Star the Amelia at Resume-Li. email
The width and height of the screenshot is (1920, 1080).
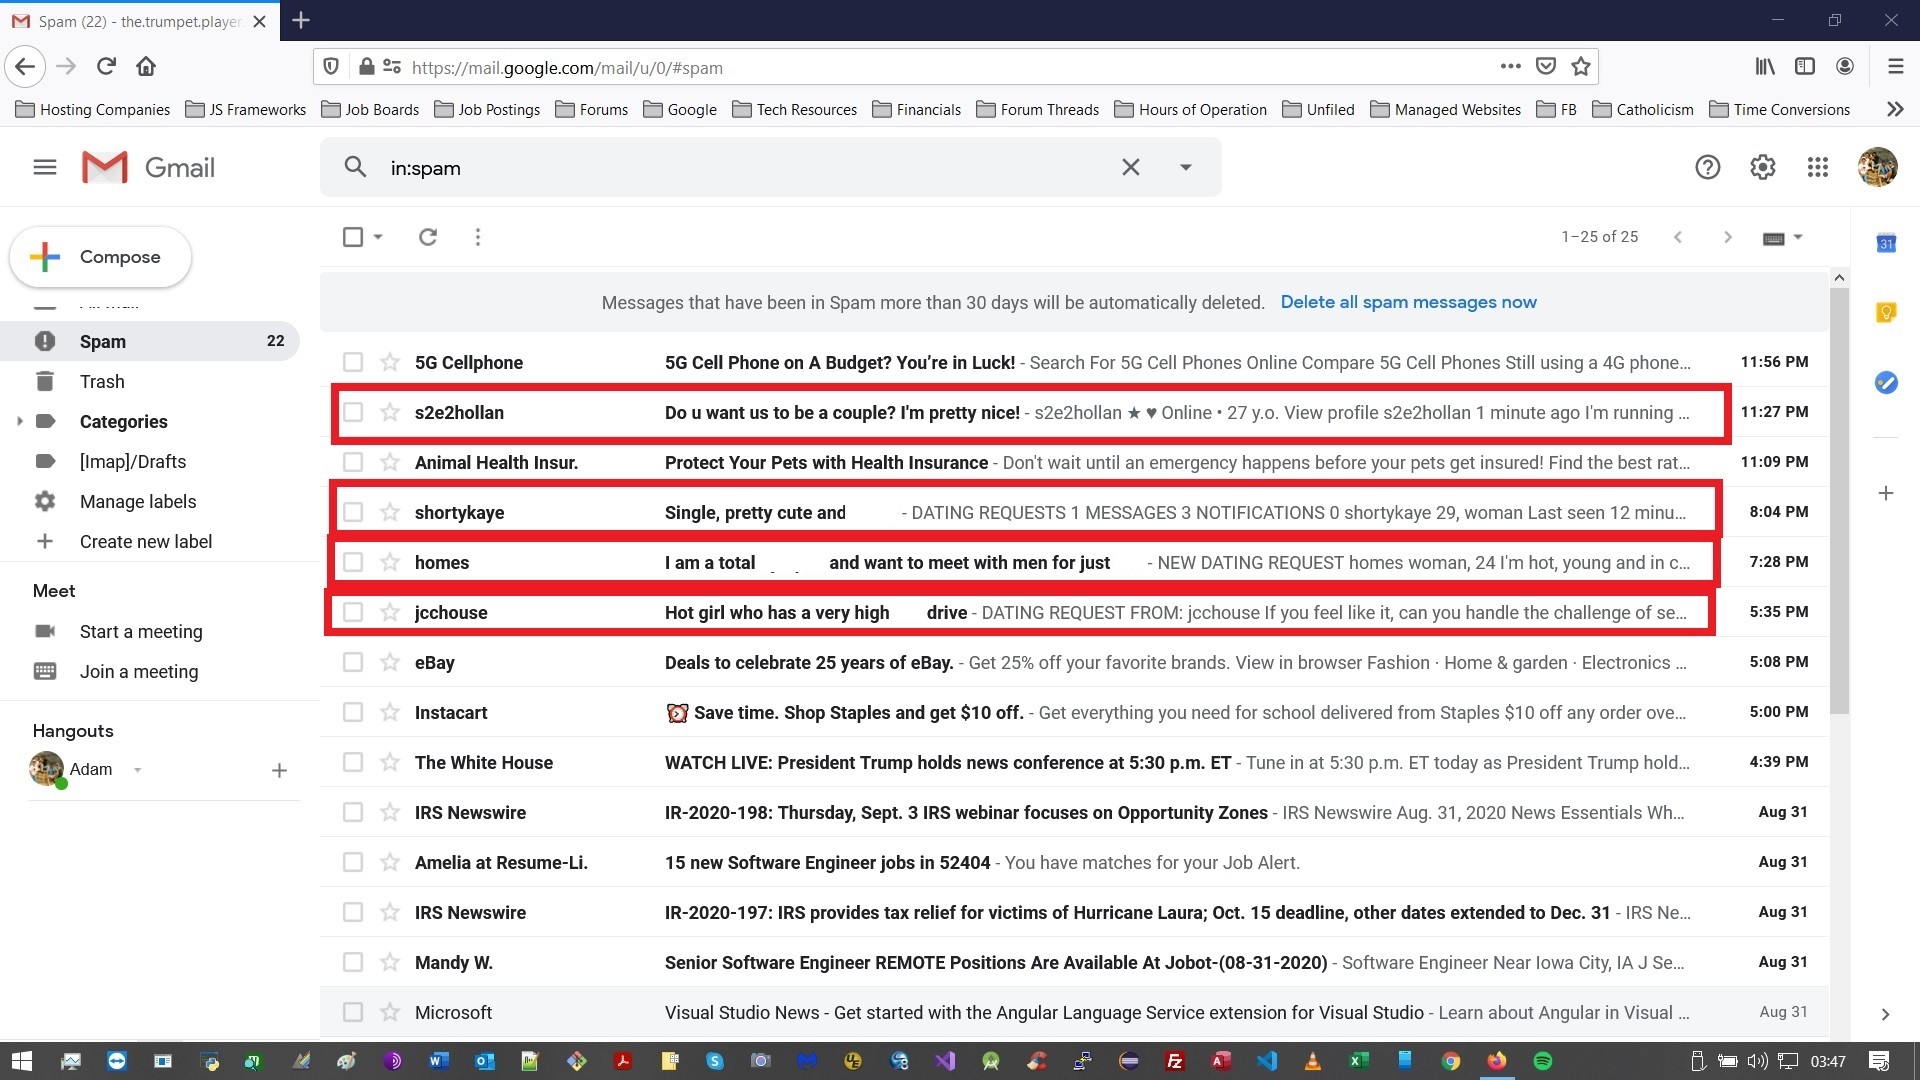390,862
